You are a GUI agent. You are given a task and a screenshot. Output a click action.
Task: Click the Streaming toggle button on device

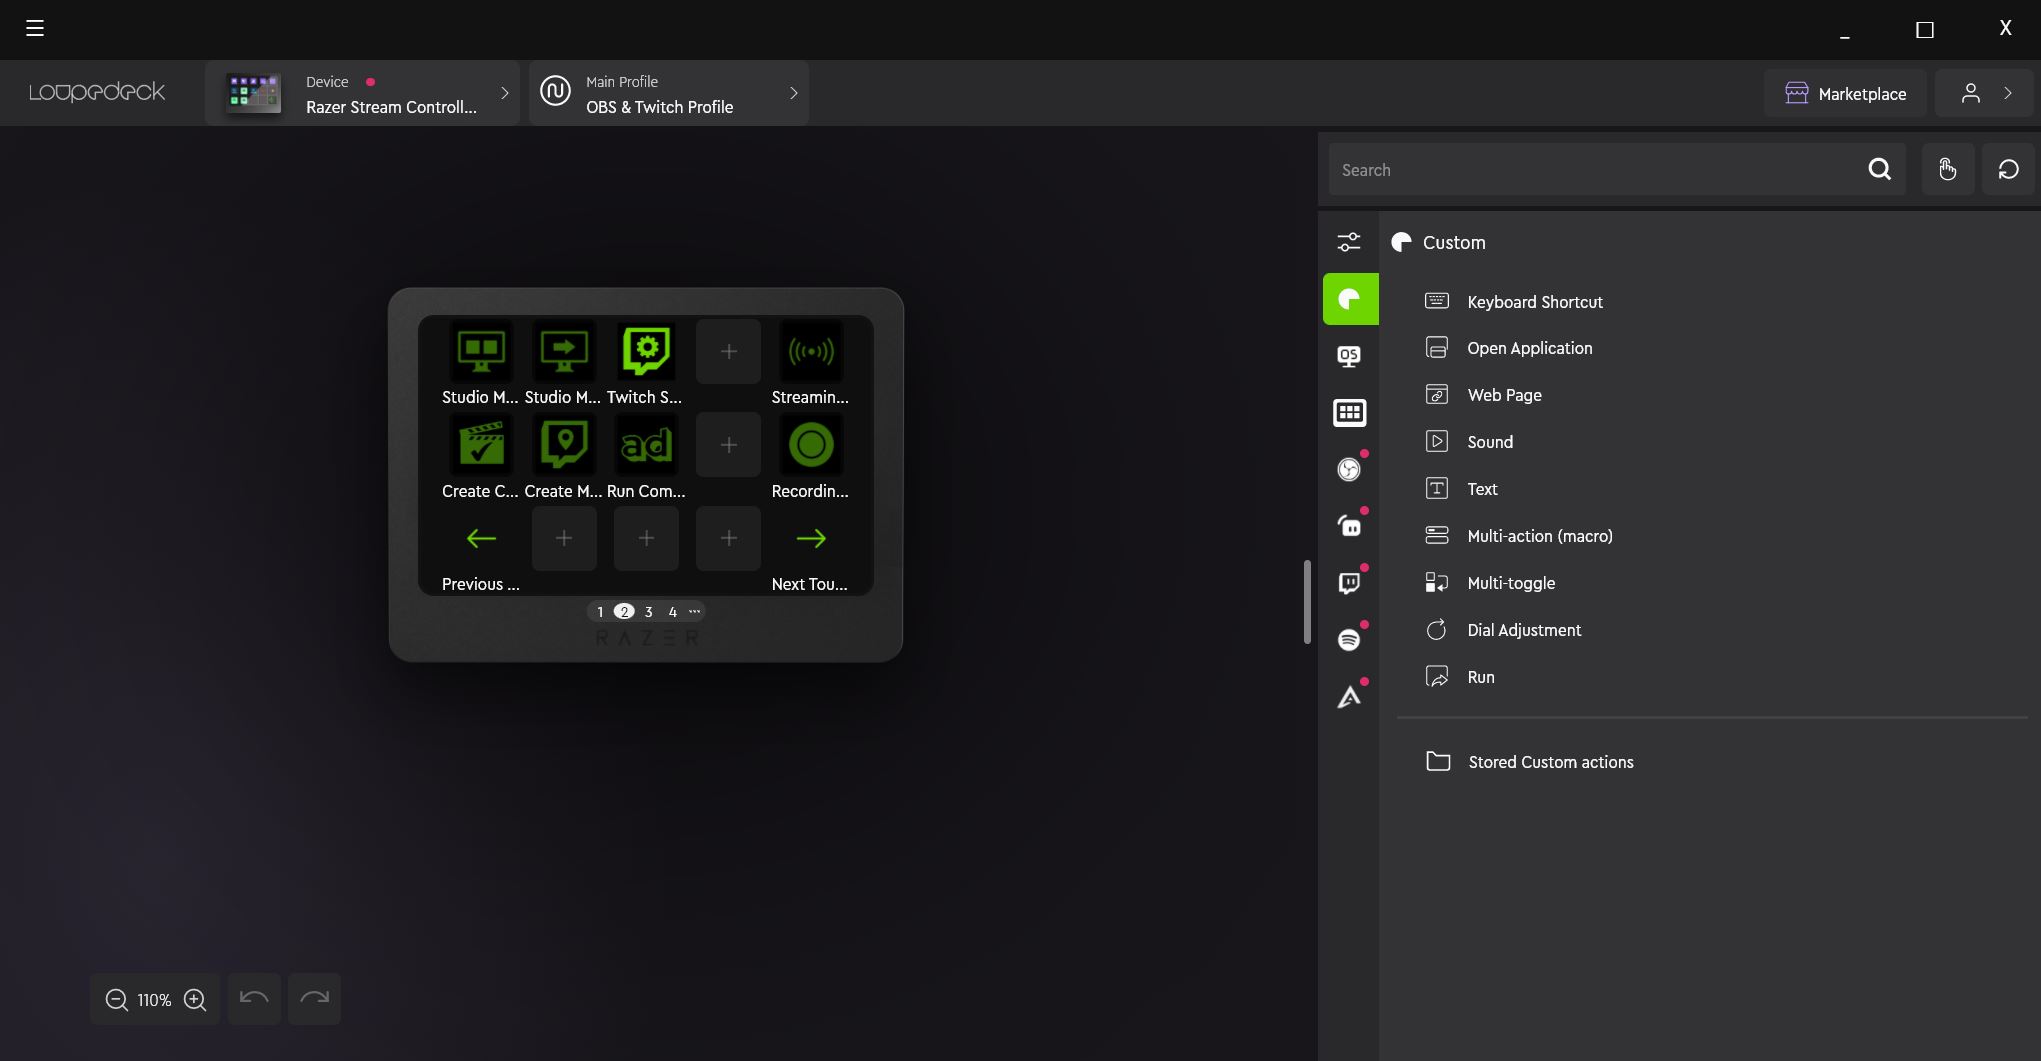point(810,352)
